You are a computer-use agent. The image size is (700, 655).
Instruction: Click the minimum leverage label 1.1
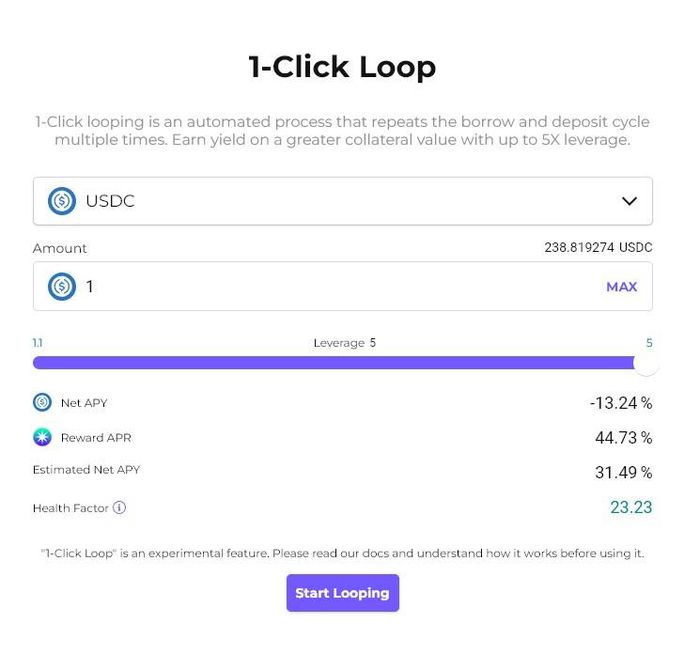pyautogui.click(x=38, y=343)
